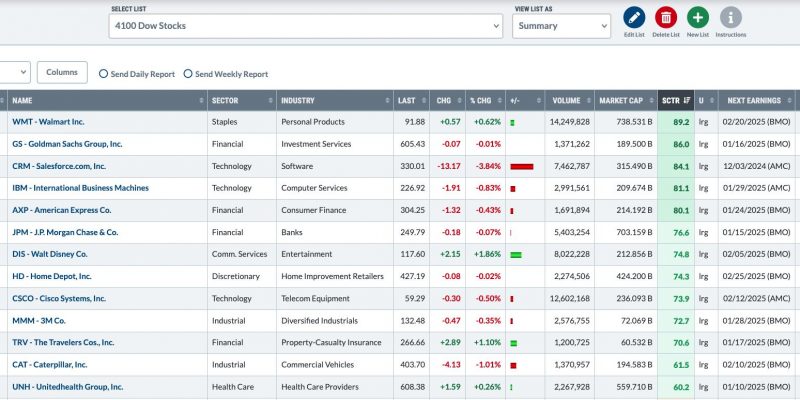Click sort arrows on CHG column
This screenshot has height=400, width=800.
460,101
